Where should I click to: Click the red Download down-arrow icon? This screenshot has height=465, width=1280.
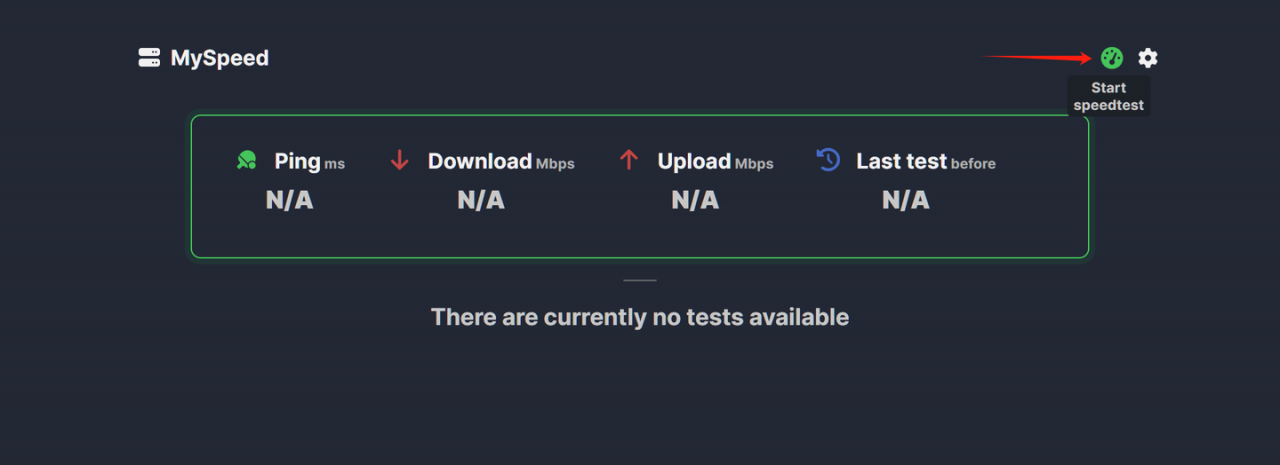[x=400, y=160]
